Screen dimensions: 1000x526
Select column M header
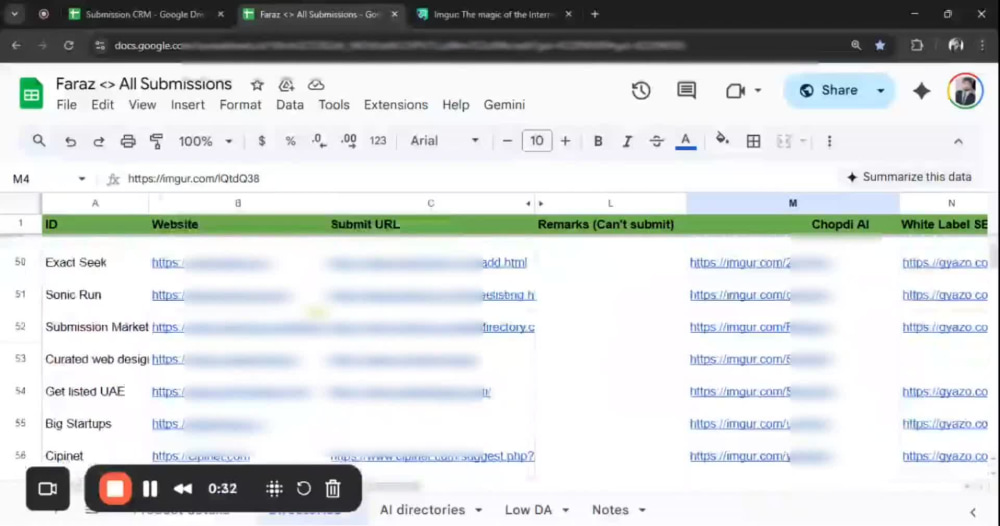(x=793, y=203)
